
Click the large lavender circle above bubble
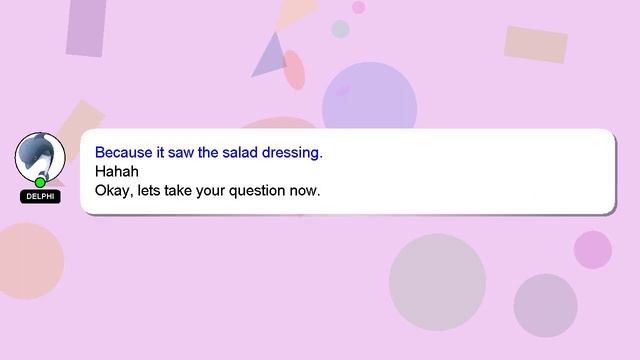point(369,96)
